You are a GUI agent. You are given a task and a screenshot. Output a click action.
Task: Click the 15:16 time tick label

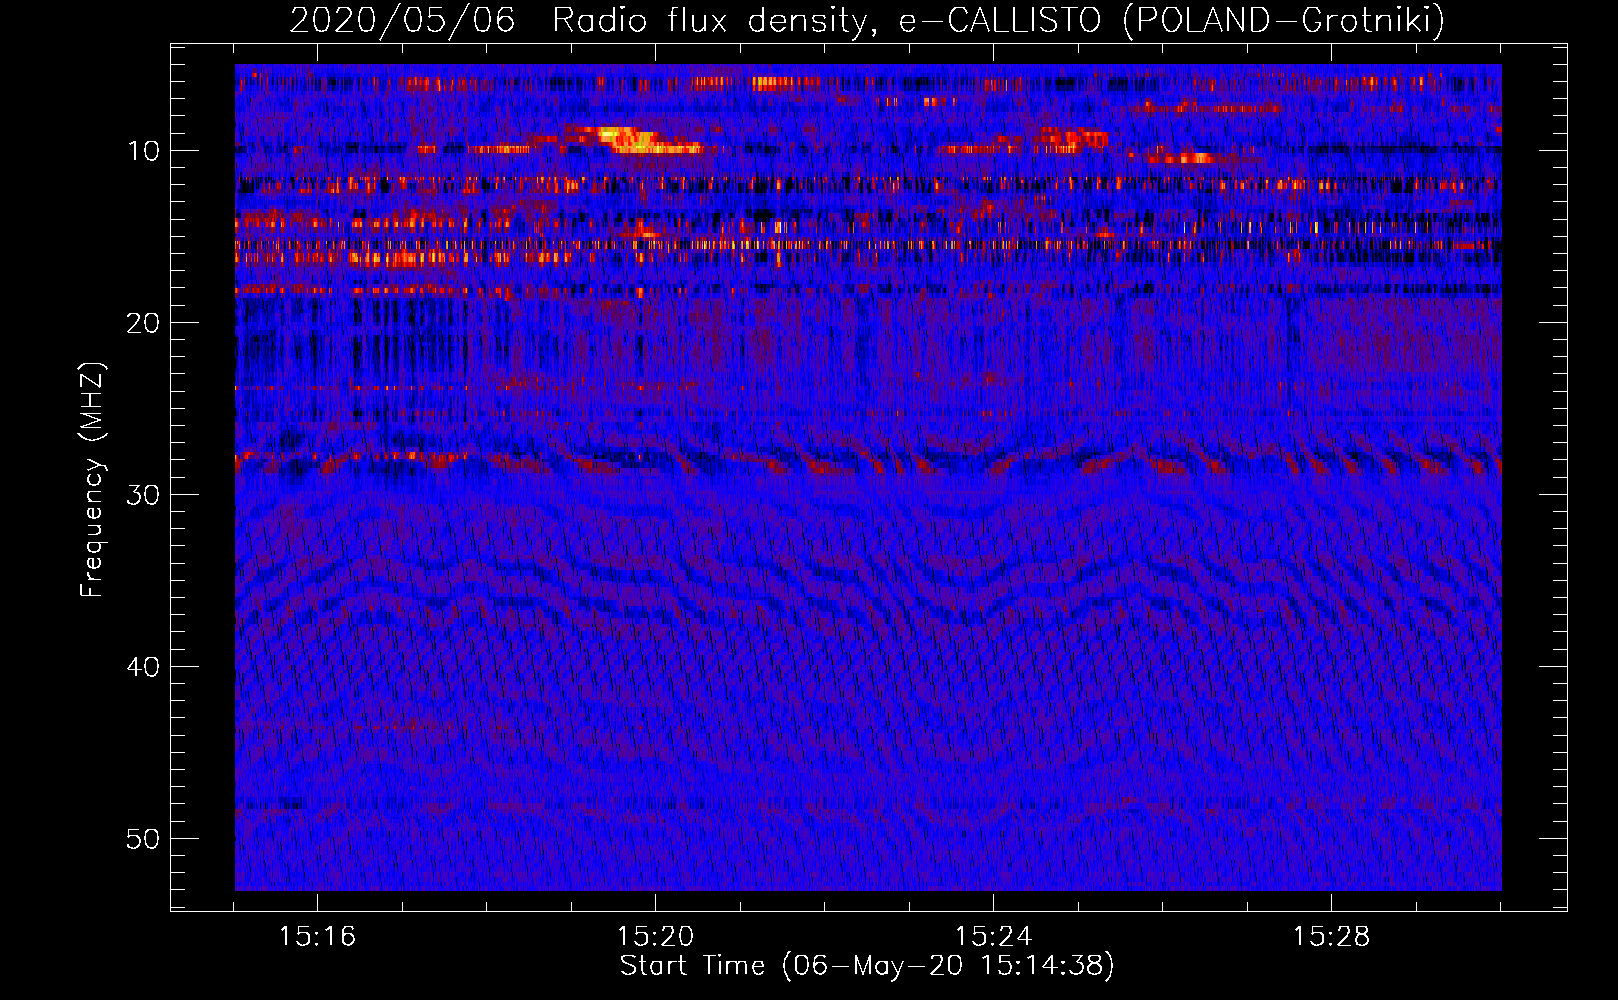[317, 937]
